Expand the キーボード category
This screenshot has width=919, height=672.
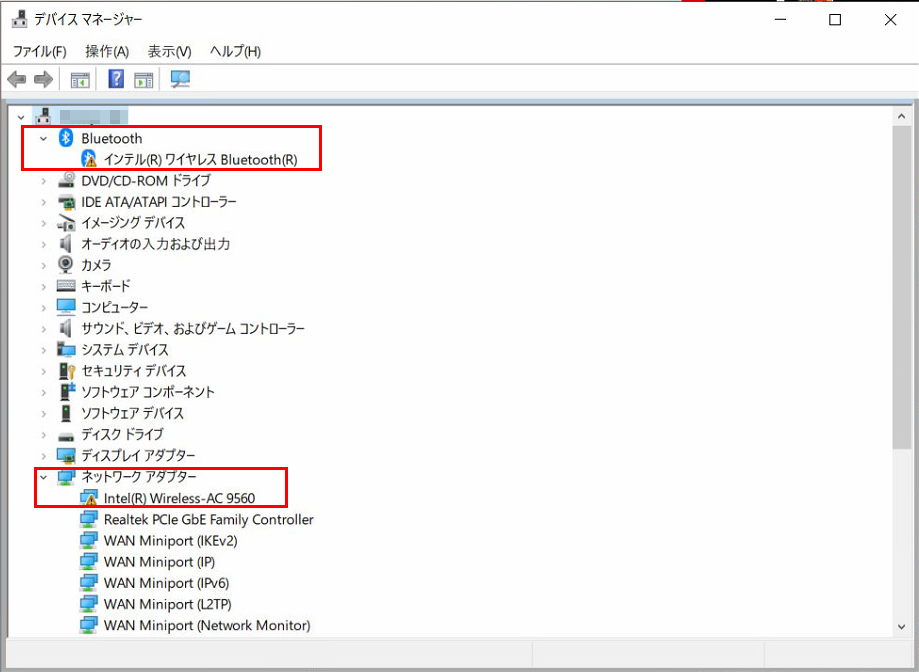point(43,286)
